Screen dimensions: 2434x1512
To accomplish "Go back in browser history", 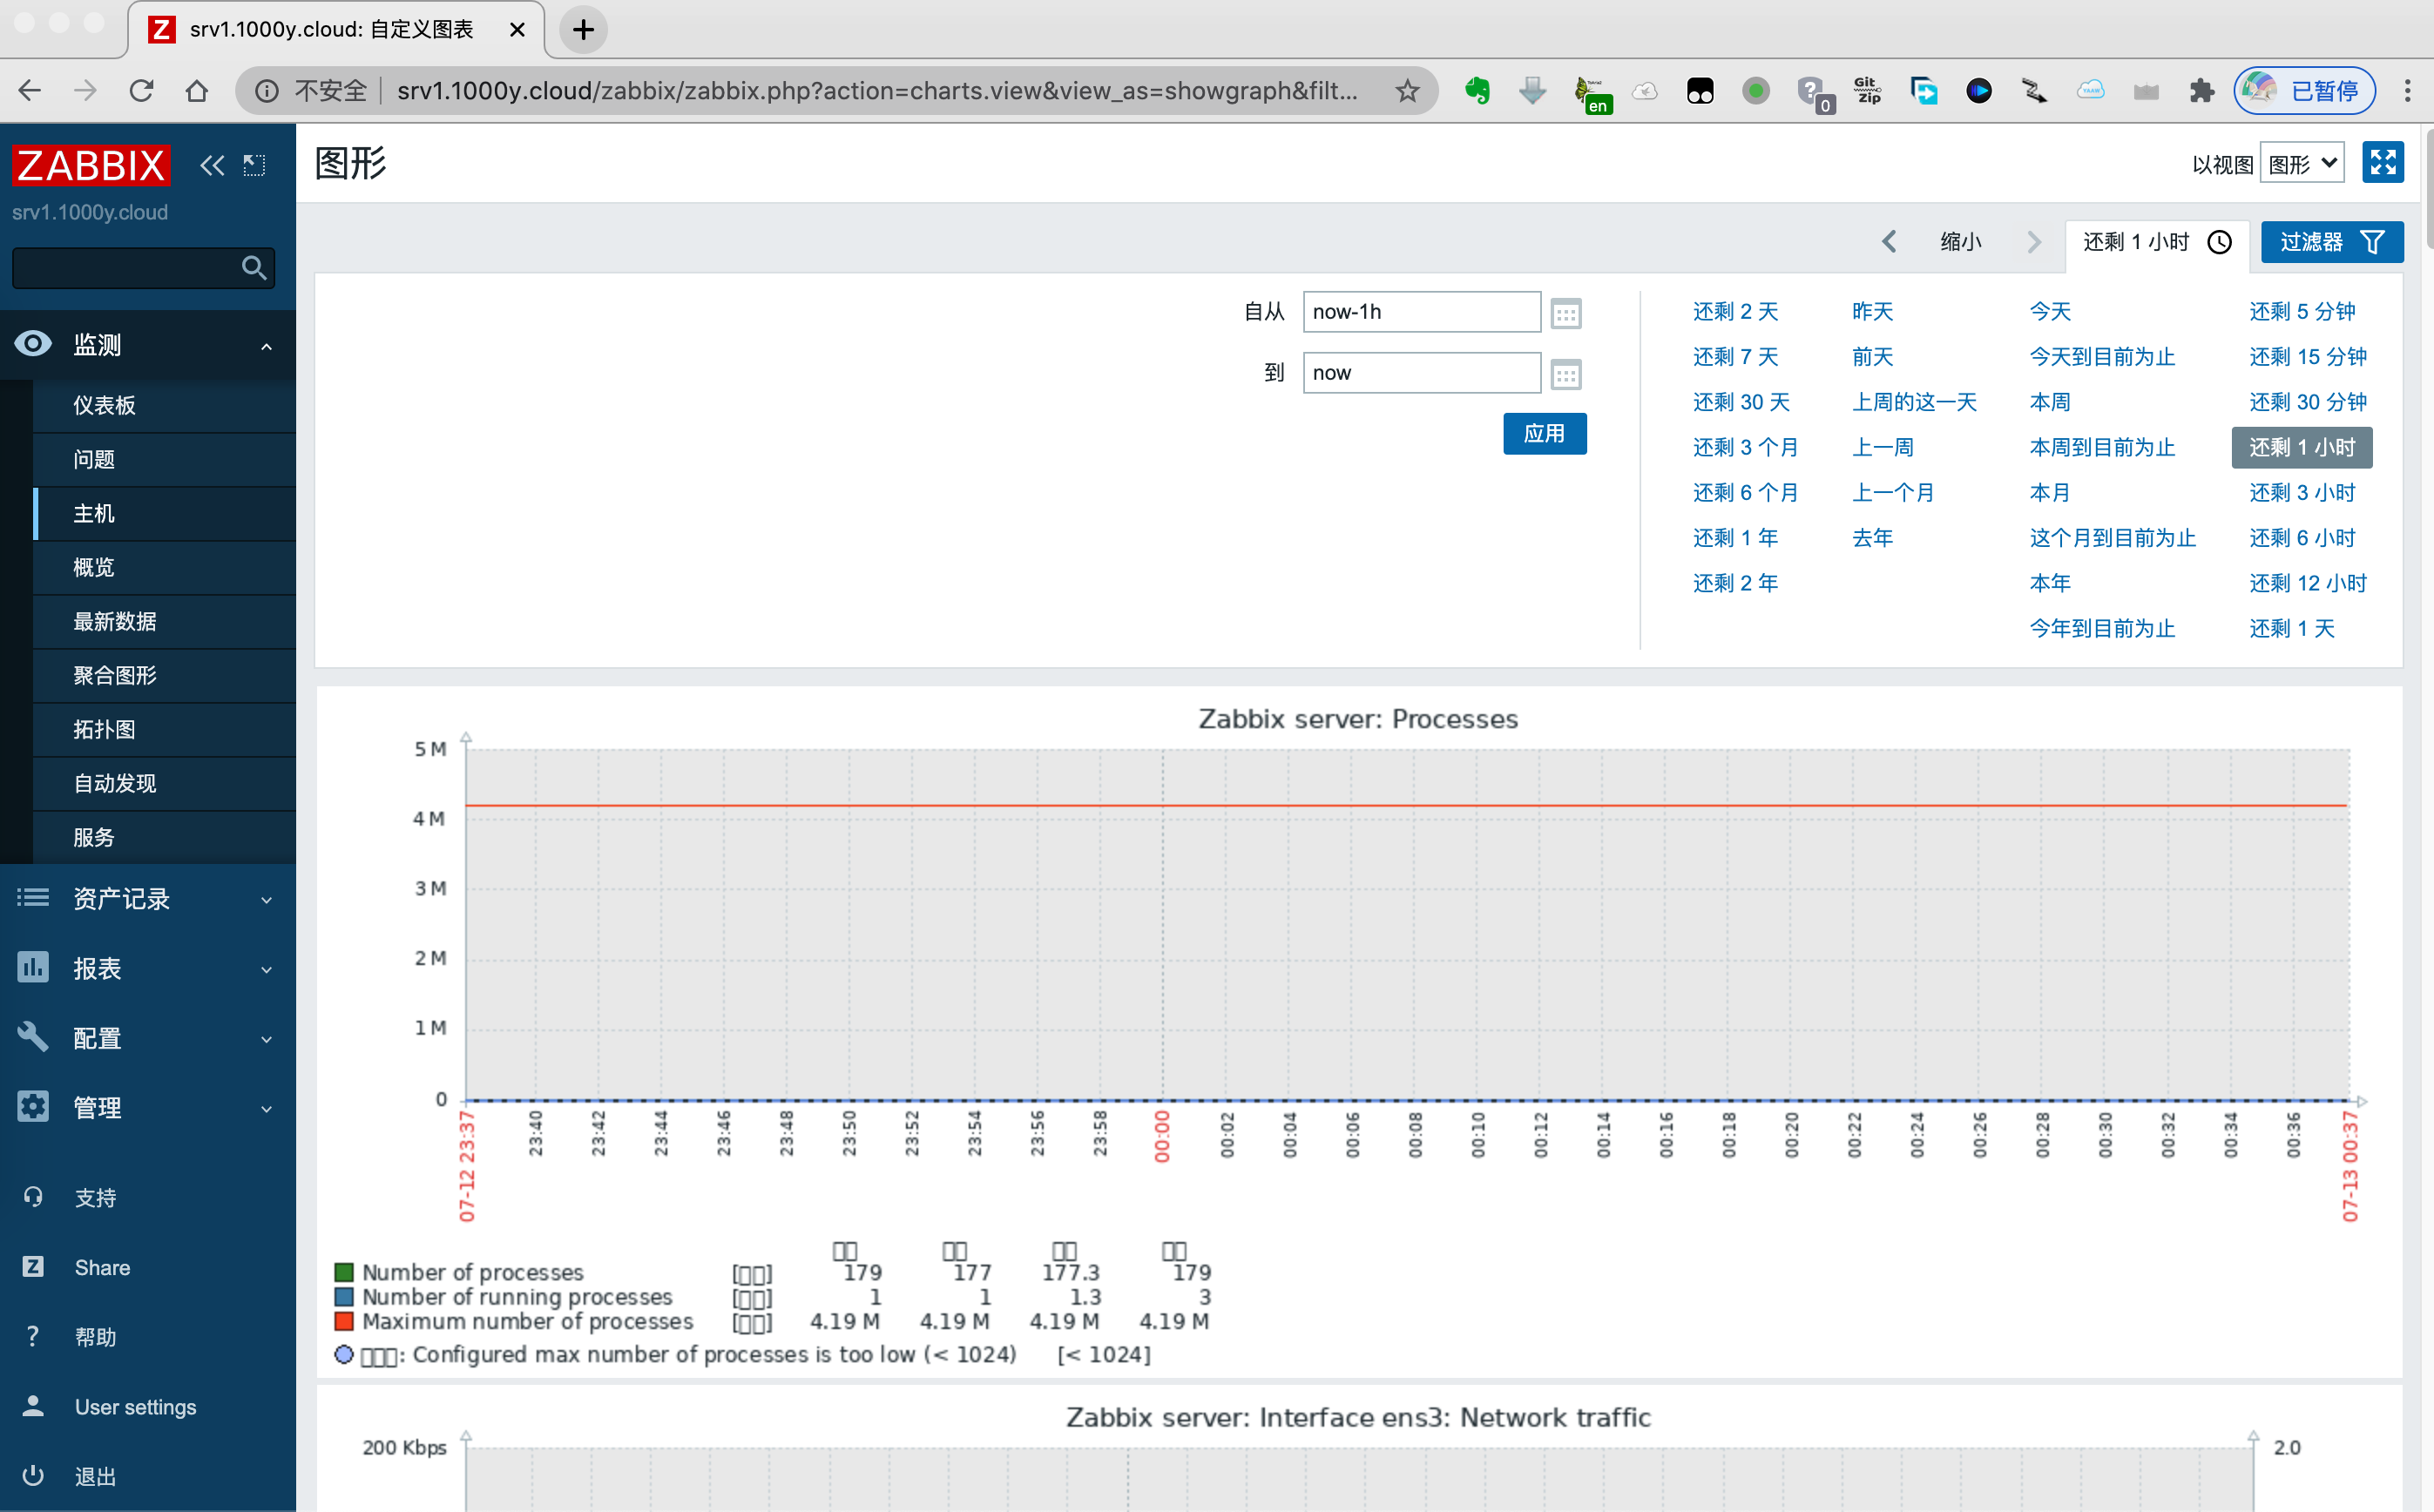I will click(30, 91).
